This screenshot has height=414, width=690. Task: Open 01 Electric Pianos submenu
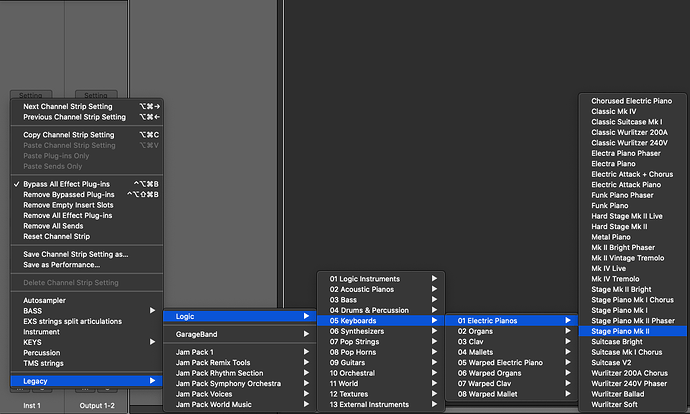[x=511, y=321]
